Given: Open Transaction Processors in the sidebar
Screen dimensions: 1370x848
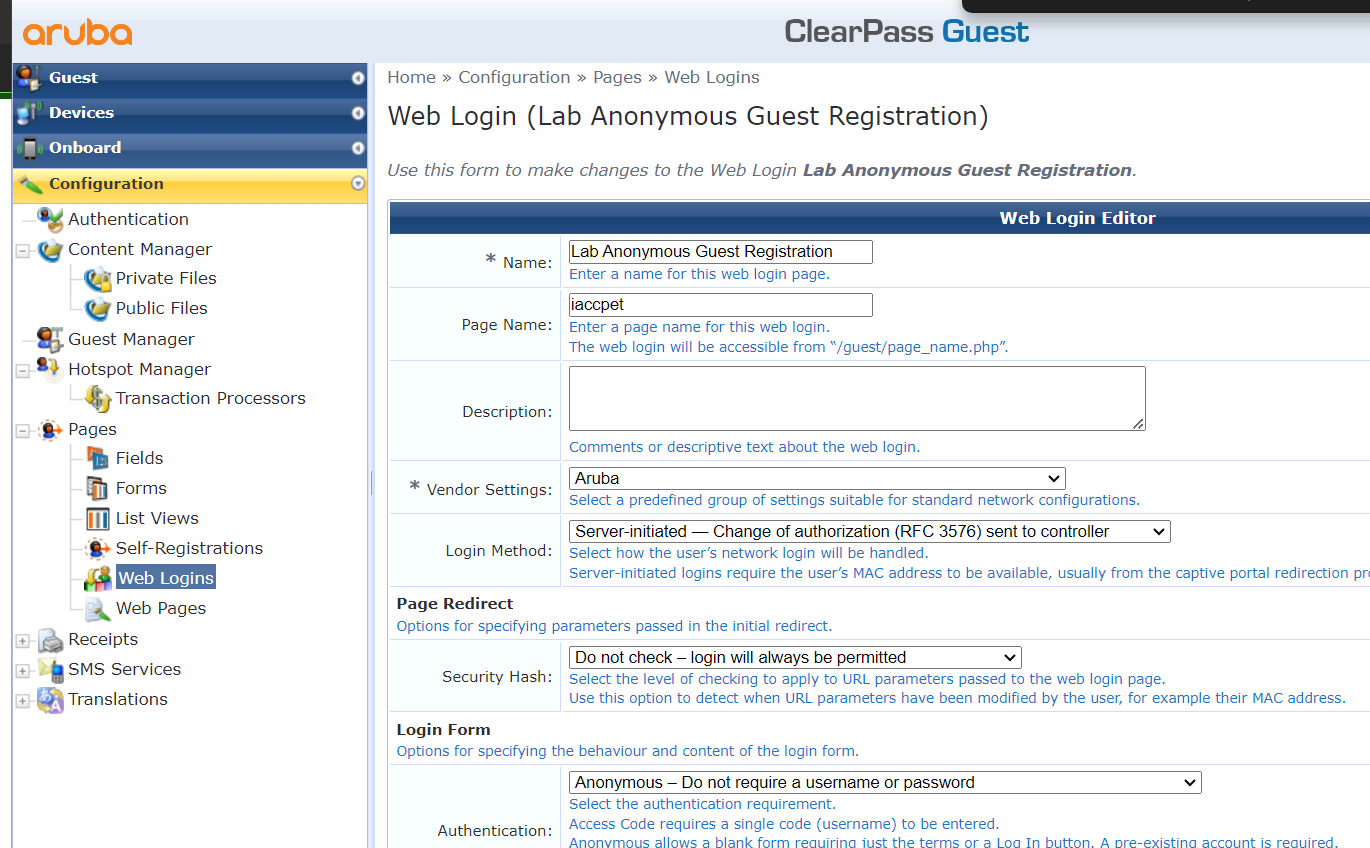Looking at the screenshot, I should (x=211, y=398).
